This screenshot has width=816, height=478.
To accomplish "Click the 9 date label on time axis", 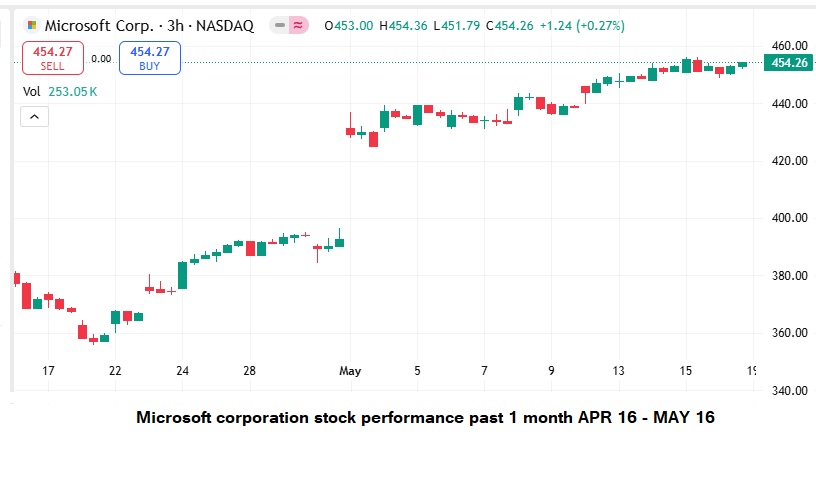I will point(551,371).
